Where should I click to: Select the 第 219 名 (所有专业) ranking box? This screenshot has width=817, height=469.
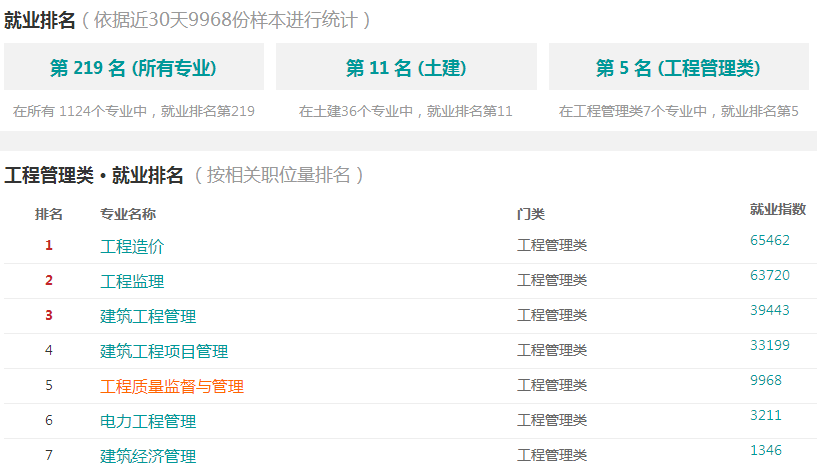pos(134,67)
